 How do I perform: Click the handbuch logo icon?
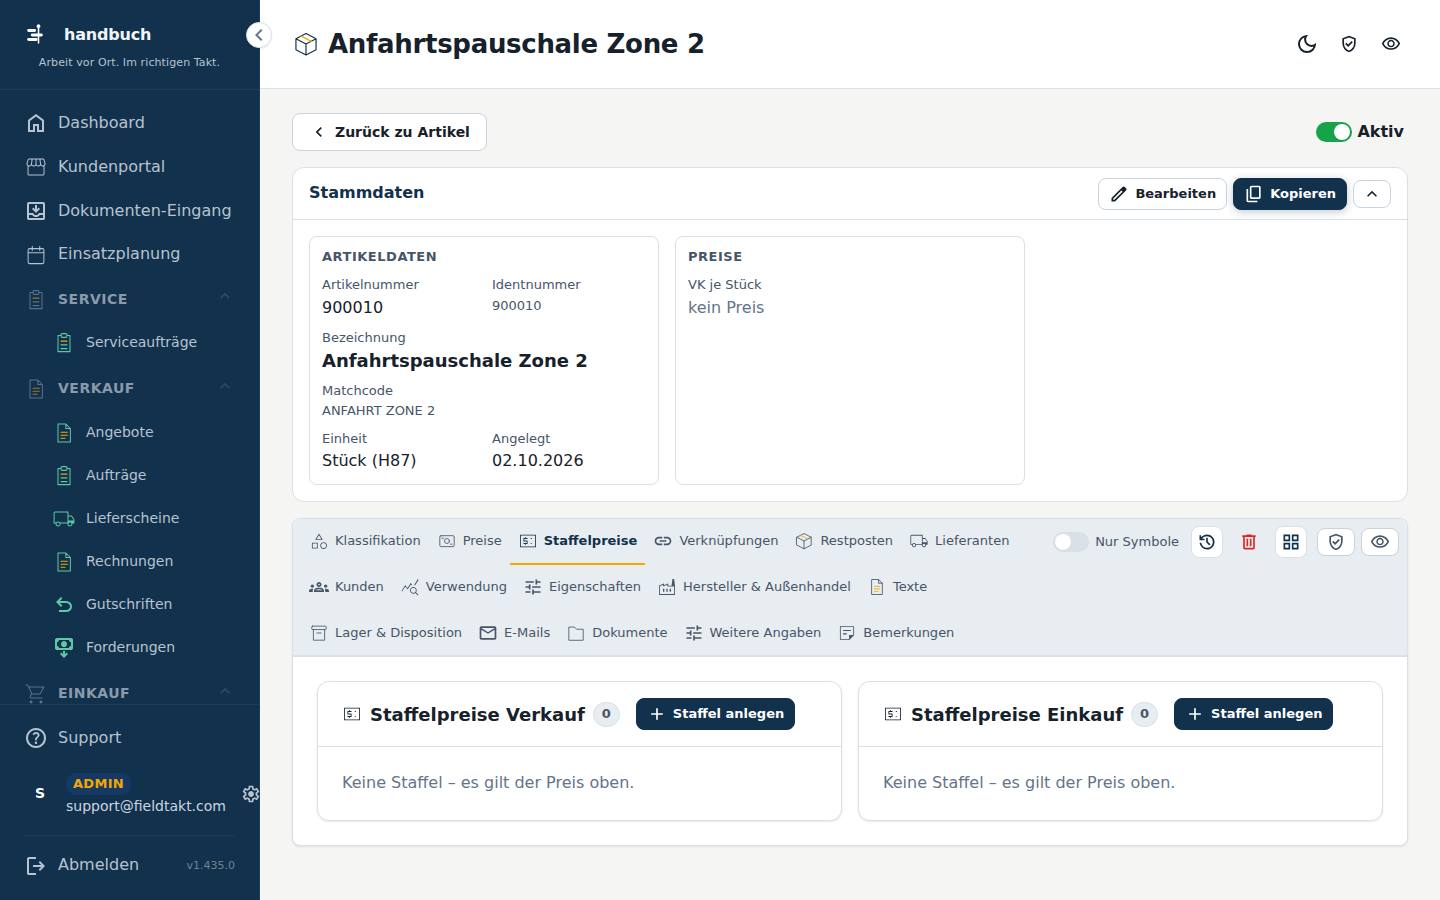point(36,34)
